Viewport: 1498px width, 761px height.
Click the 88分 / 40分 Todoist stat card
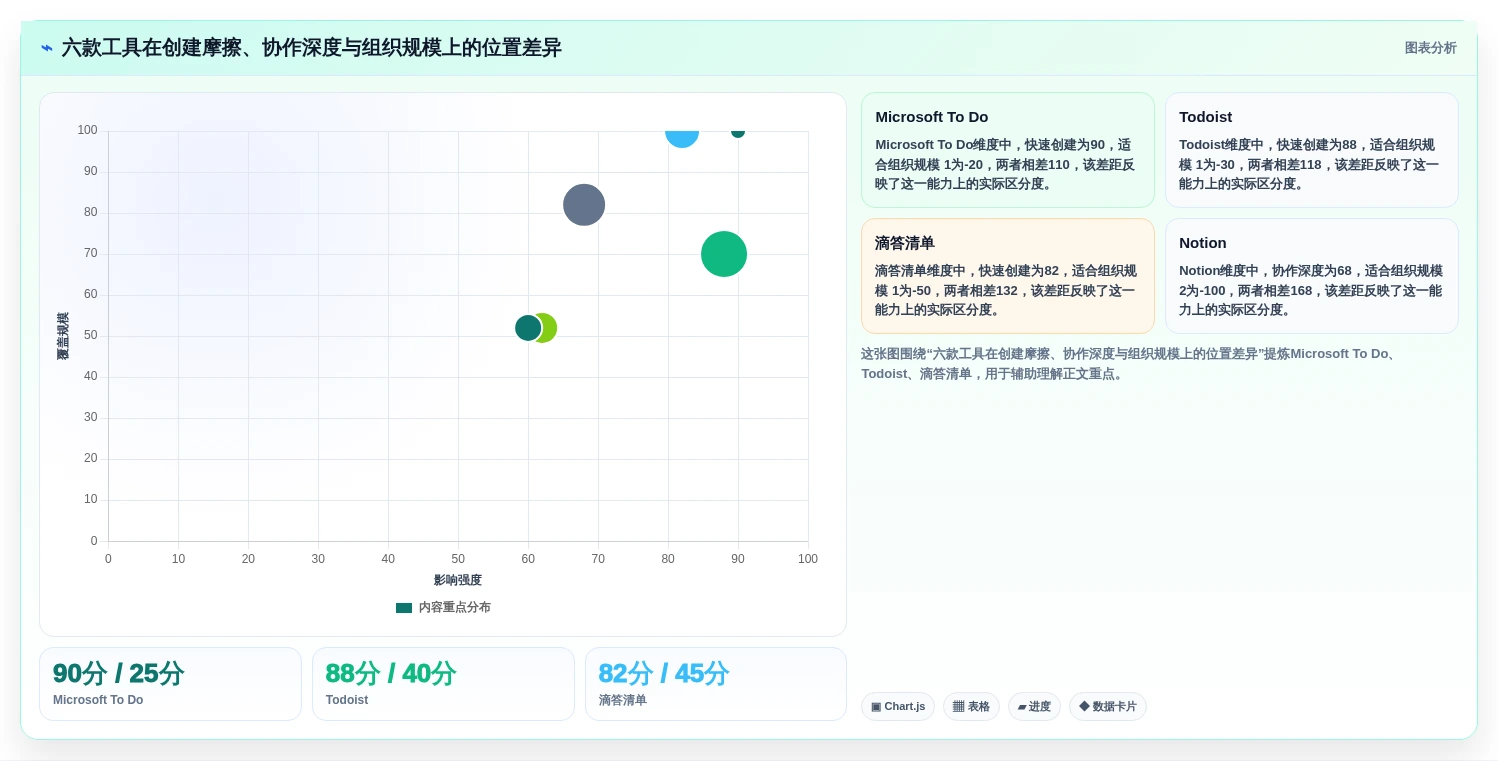click(x=443, y=684)
